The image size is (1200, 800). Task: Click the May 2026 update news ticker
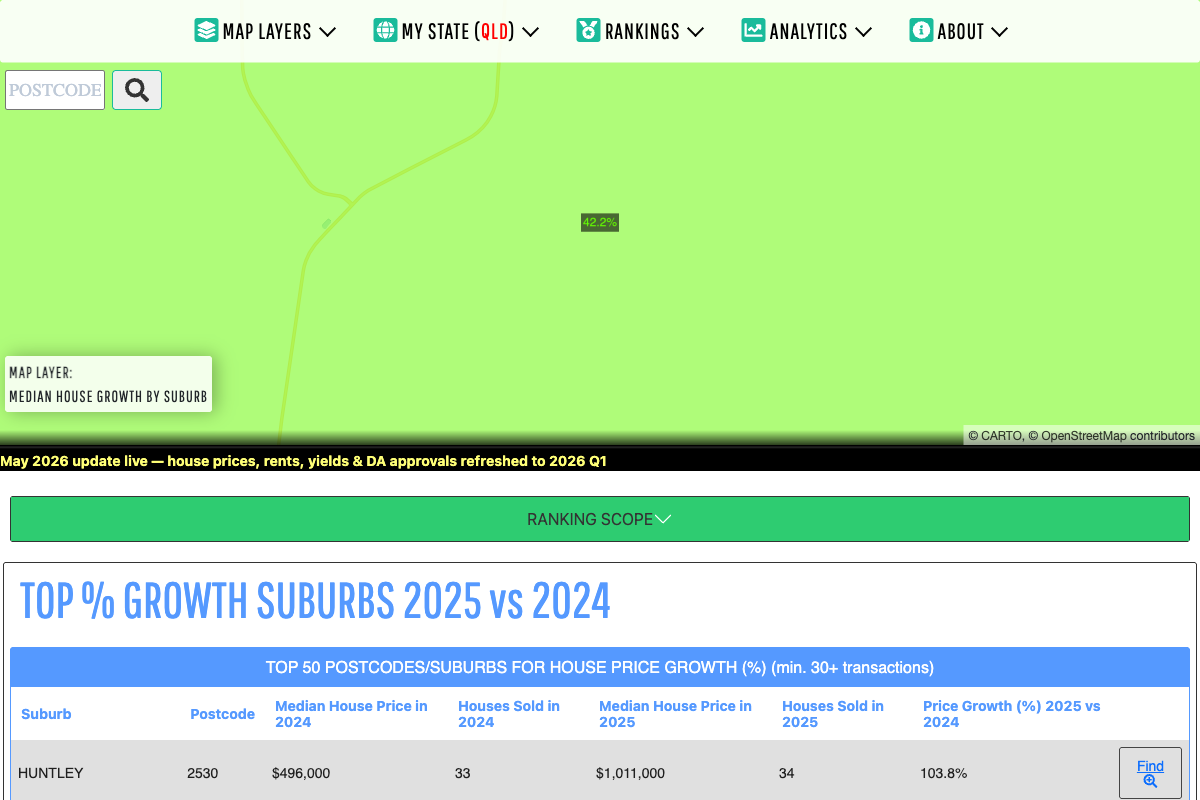tap(304, 461)
